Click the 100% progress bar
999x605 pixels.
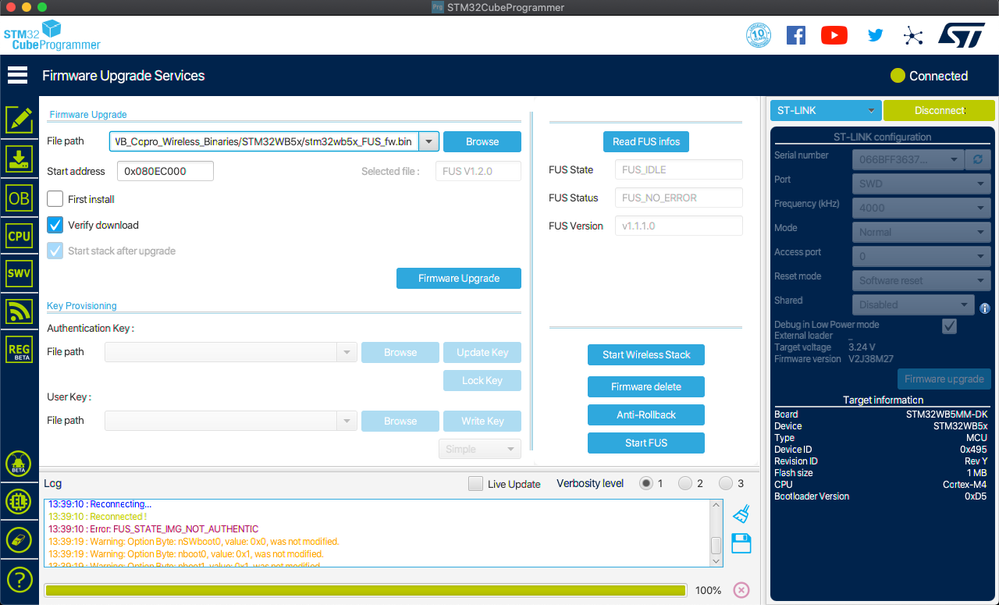pyautogui.click(x=366, y=590)
